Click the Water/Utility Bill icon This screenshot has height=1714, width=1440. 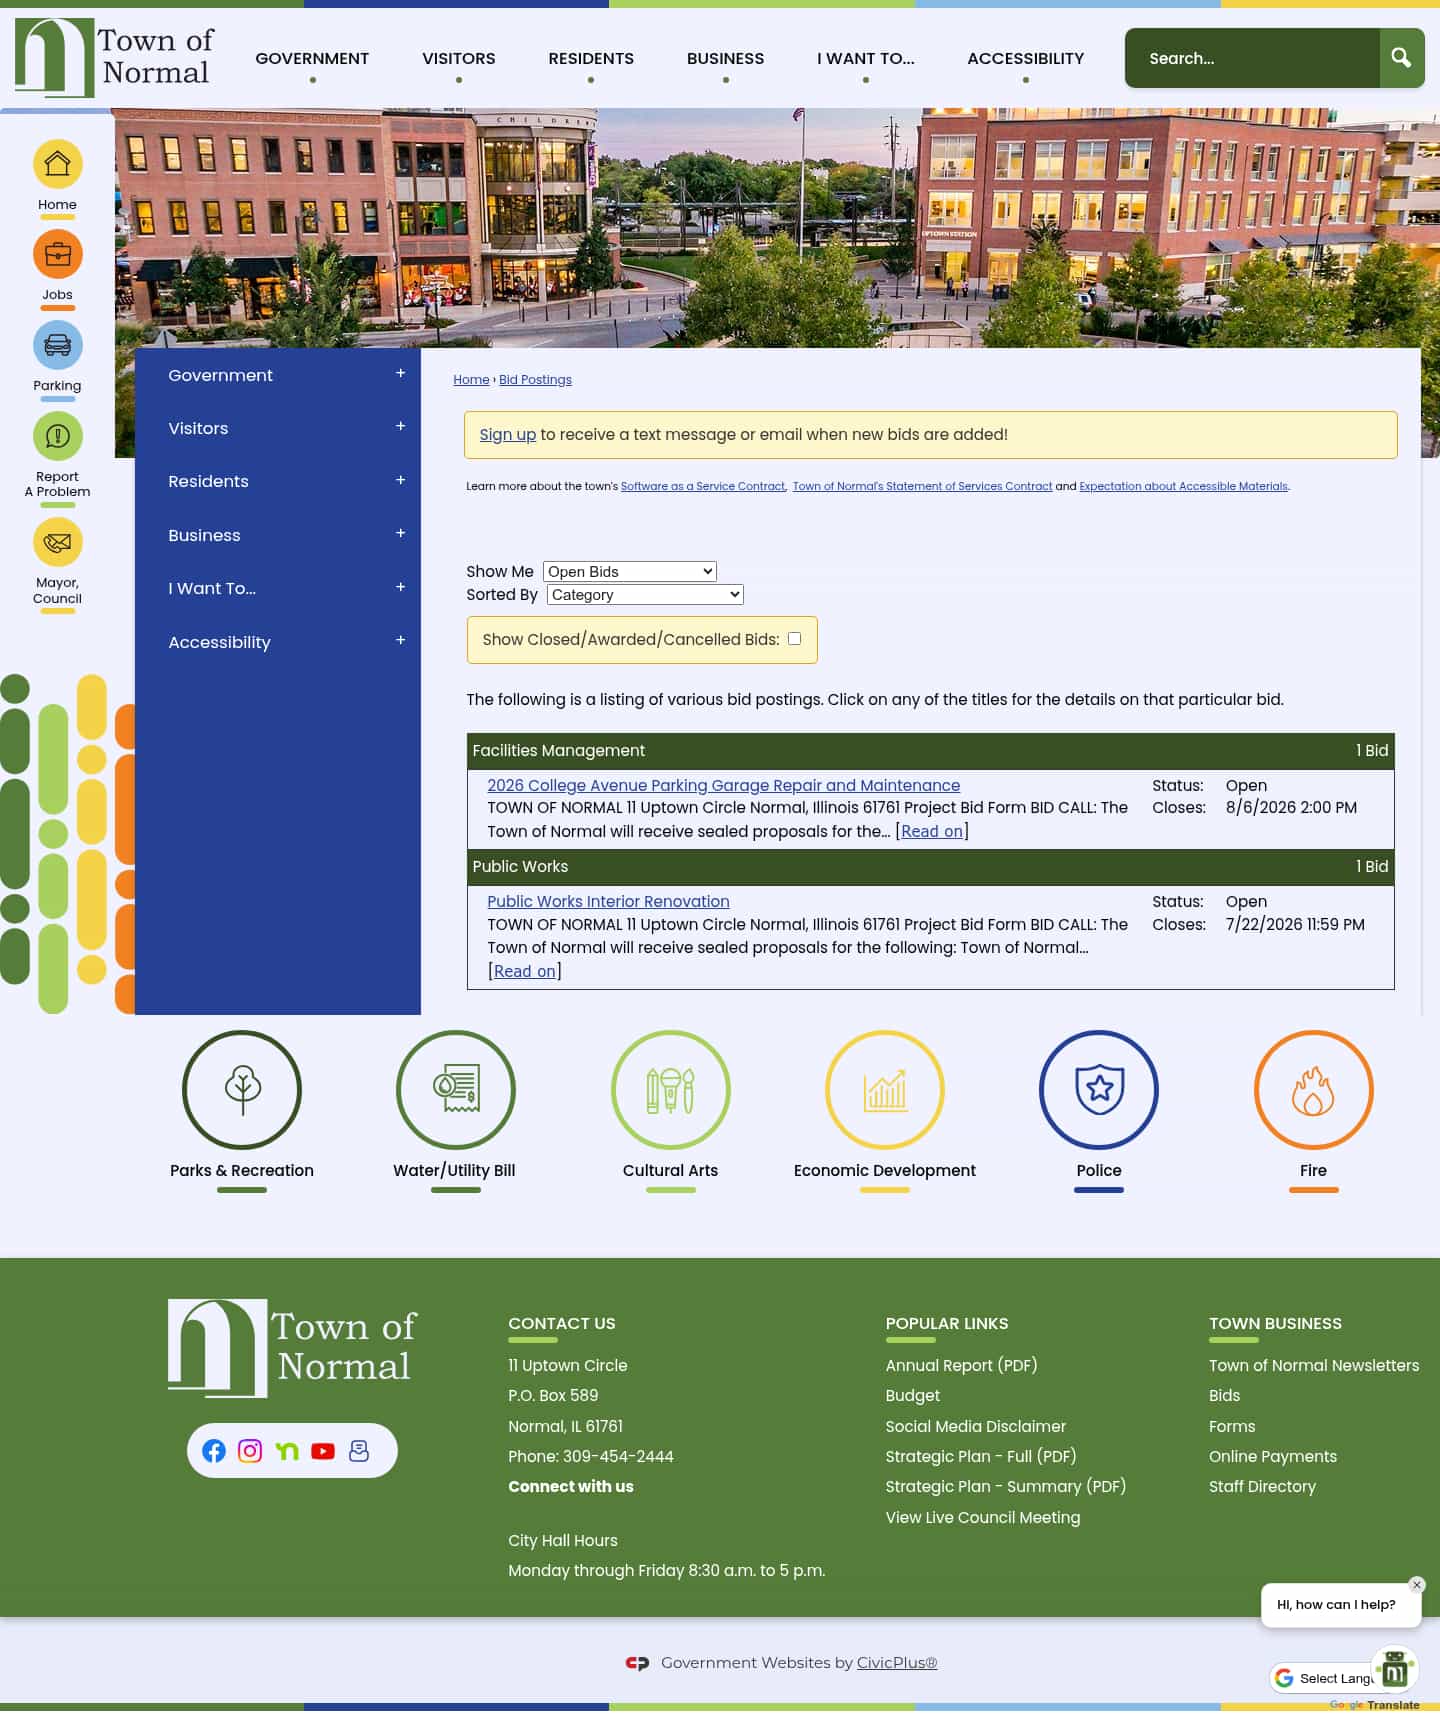456,1090
